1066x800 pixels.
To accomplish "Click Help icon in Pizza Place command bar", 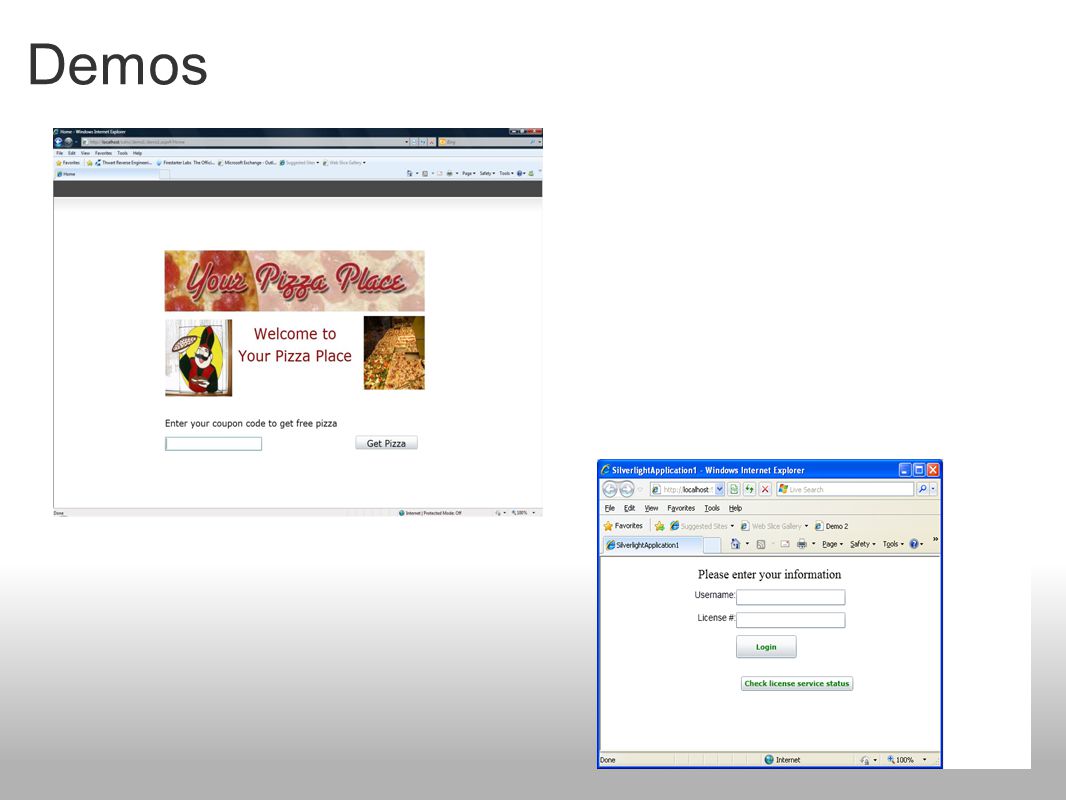I will tap(519, 173).
